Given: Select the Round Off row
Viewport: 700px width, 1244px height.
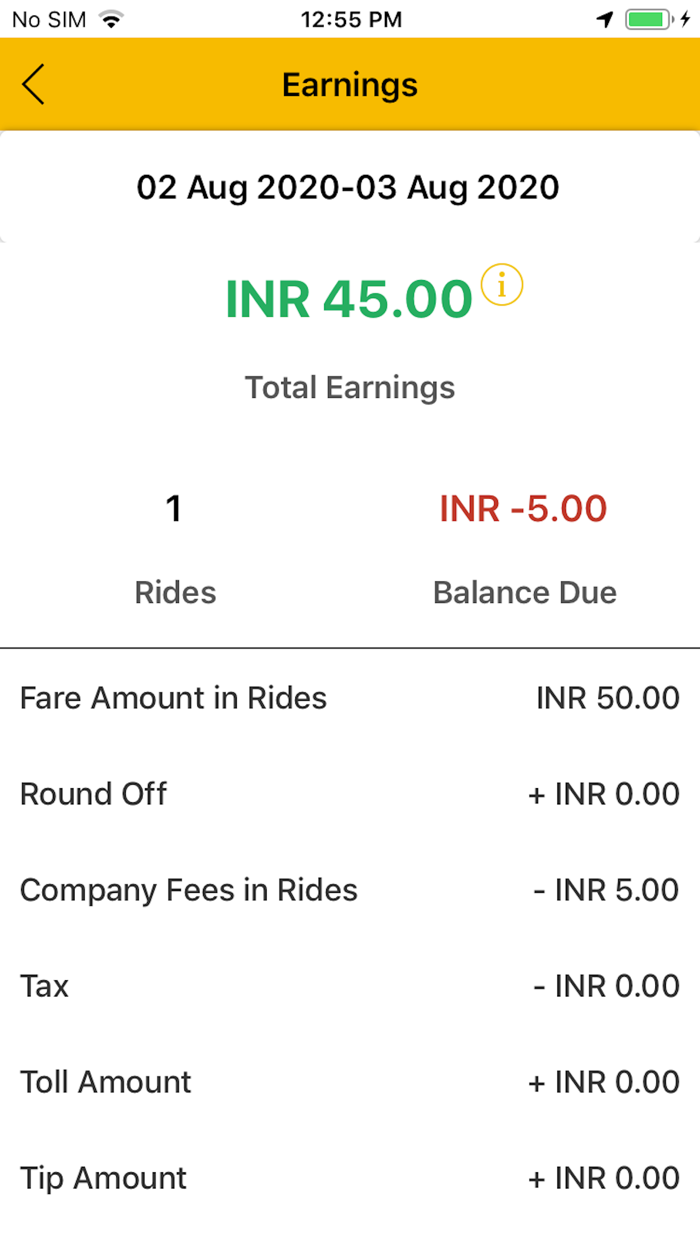Looking at the screenshot, I should pos(349,793).
